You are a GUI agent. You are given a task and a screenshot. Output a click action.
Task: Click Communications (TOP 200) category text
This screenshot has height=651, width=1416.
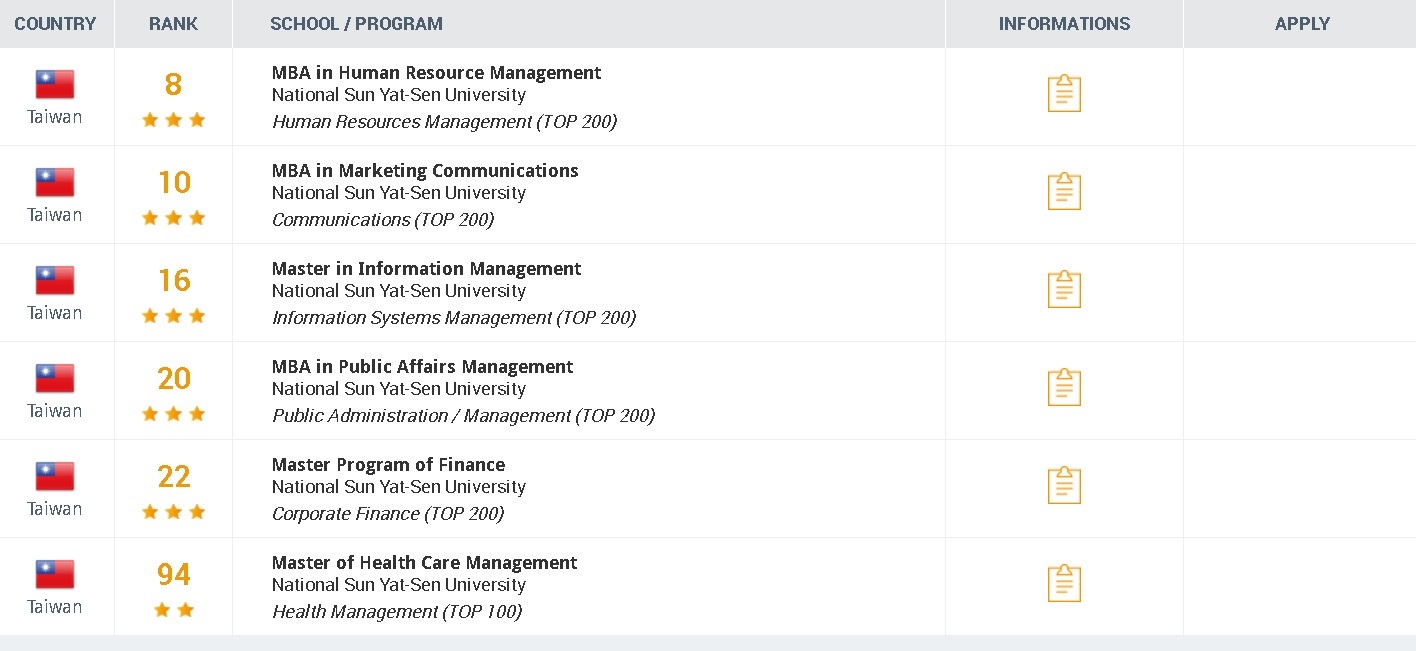coord(383,220)
